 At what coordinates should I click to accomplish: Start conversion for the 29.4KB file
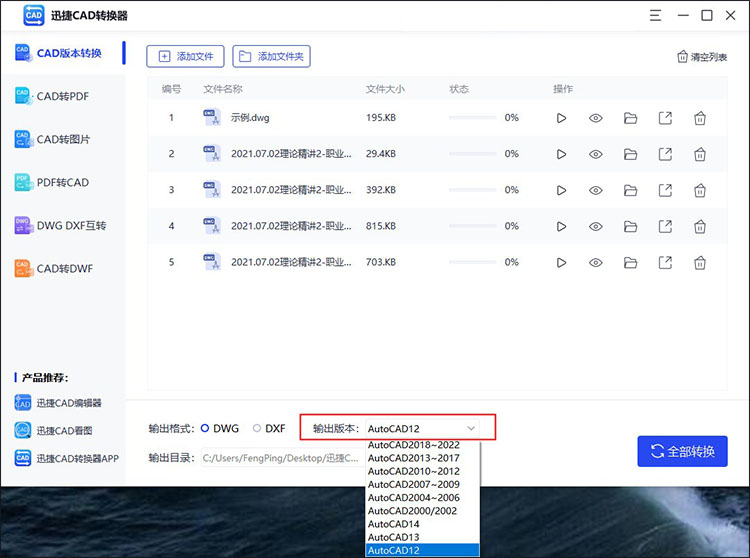point(561,154)
